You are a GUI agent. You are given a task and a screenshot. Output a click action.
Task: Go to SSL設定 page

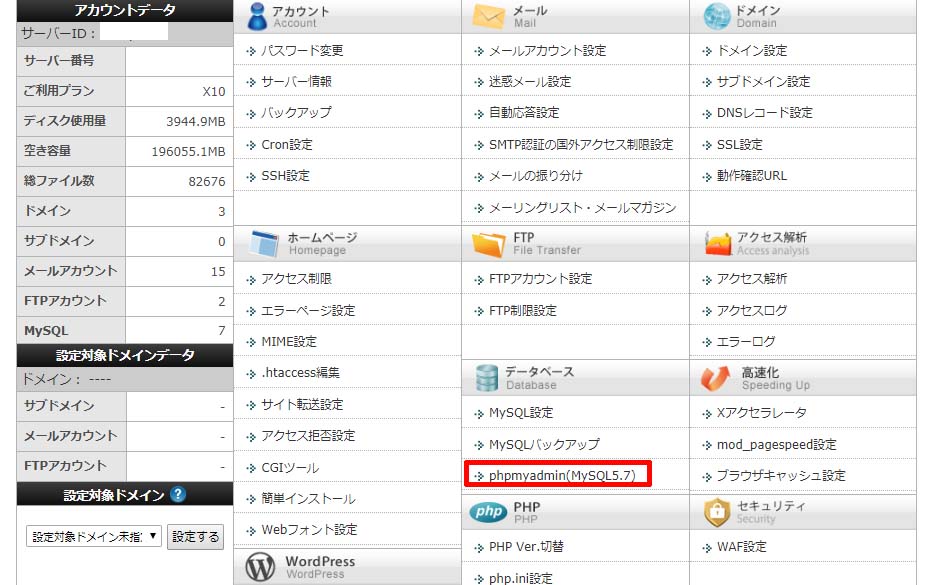coord(739,144)
